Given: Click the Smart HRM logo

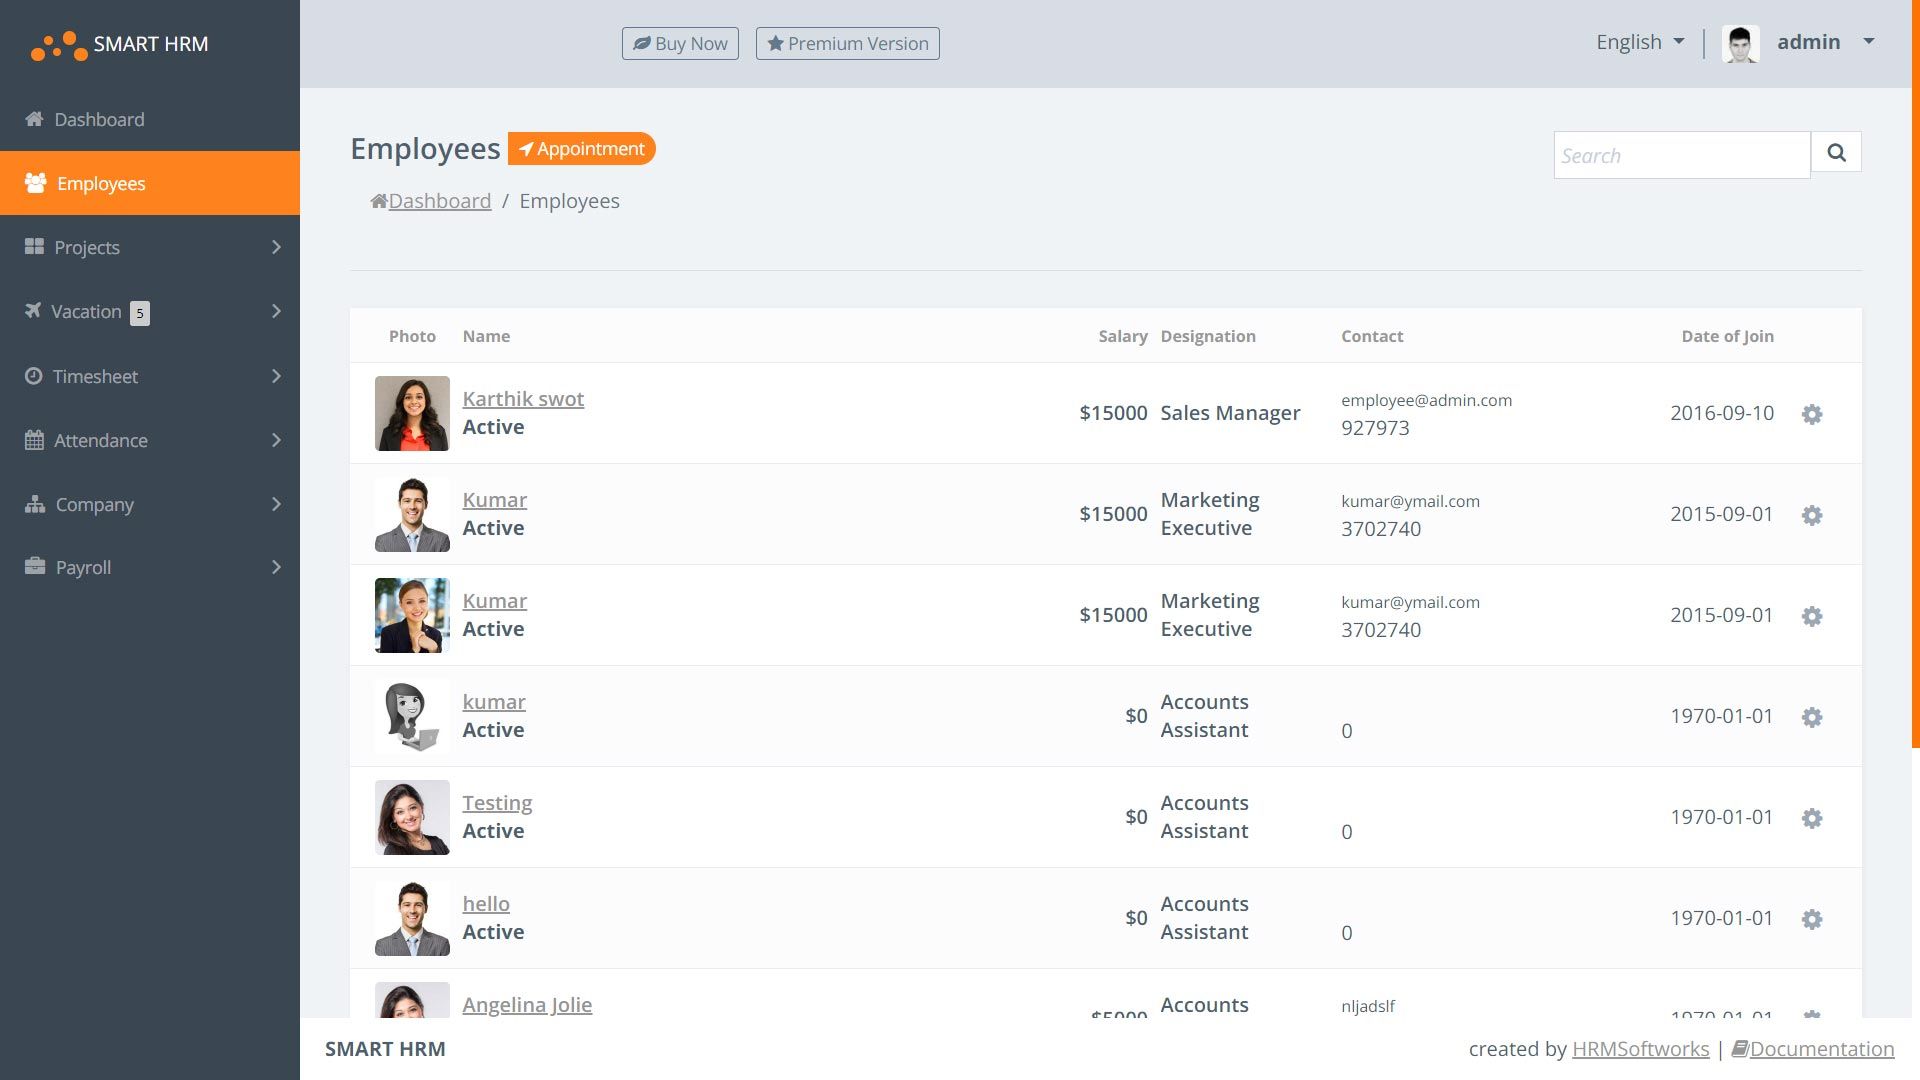Looking at the screenshot, I should pyautogui.click(x=120, y=44).
